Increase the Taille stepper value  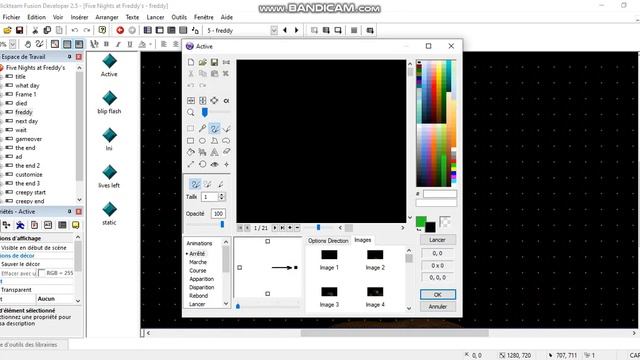click(x=222, y=195)
